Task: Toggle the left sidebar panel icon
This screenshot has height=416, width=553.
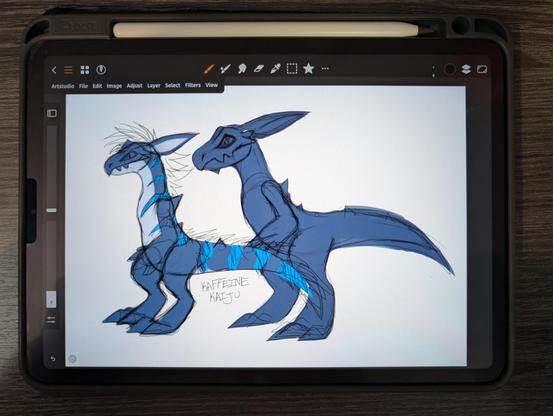Action: coord(52,113)
